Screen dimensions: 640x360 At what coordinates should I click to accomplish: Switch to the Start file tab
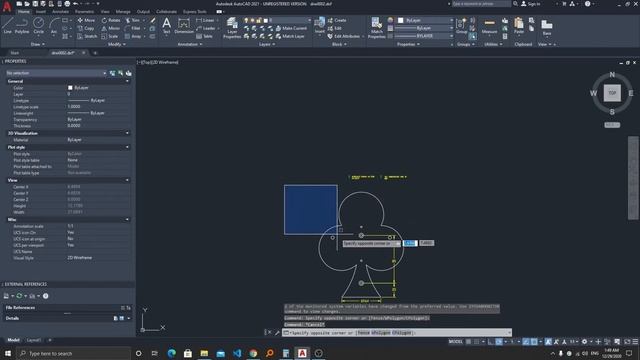(x=15, y=53)
